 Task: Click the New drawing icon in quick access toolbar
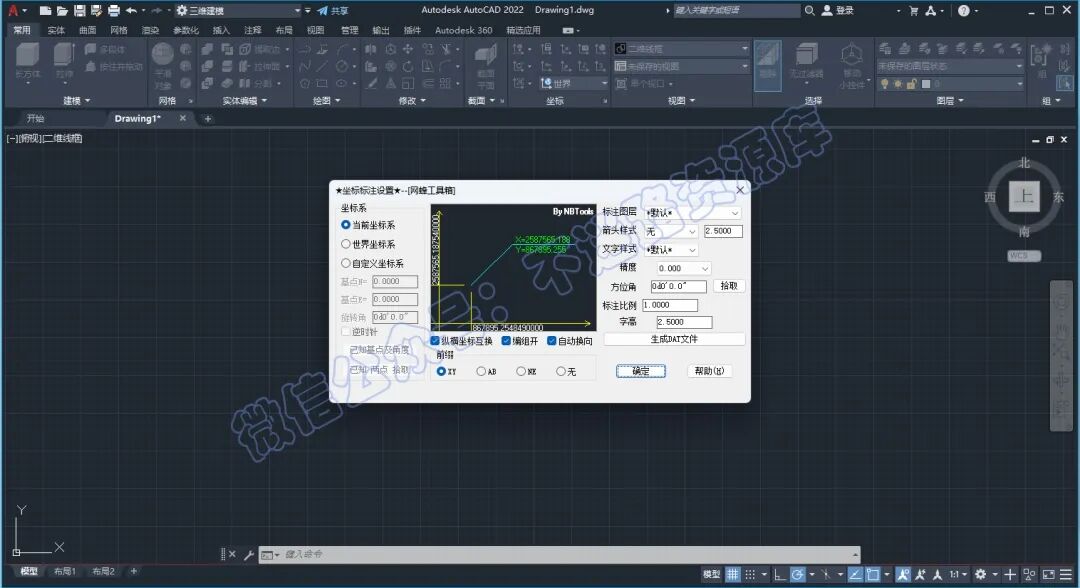pyautogui.click(x=45, y=10)
